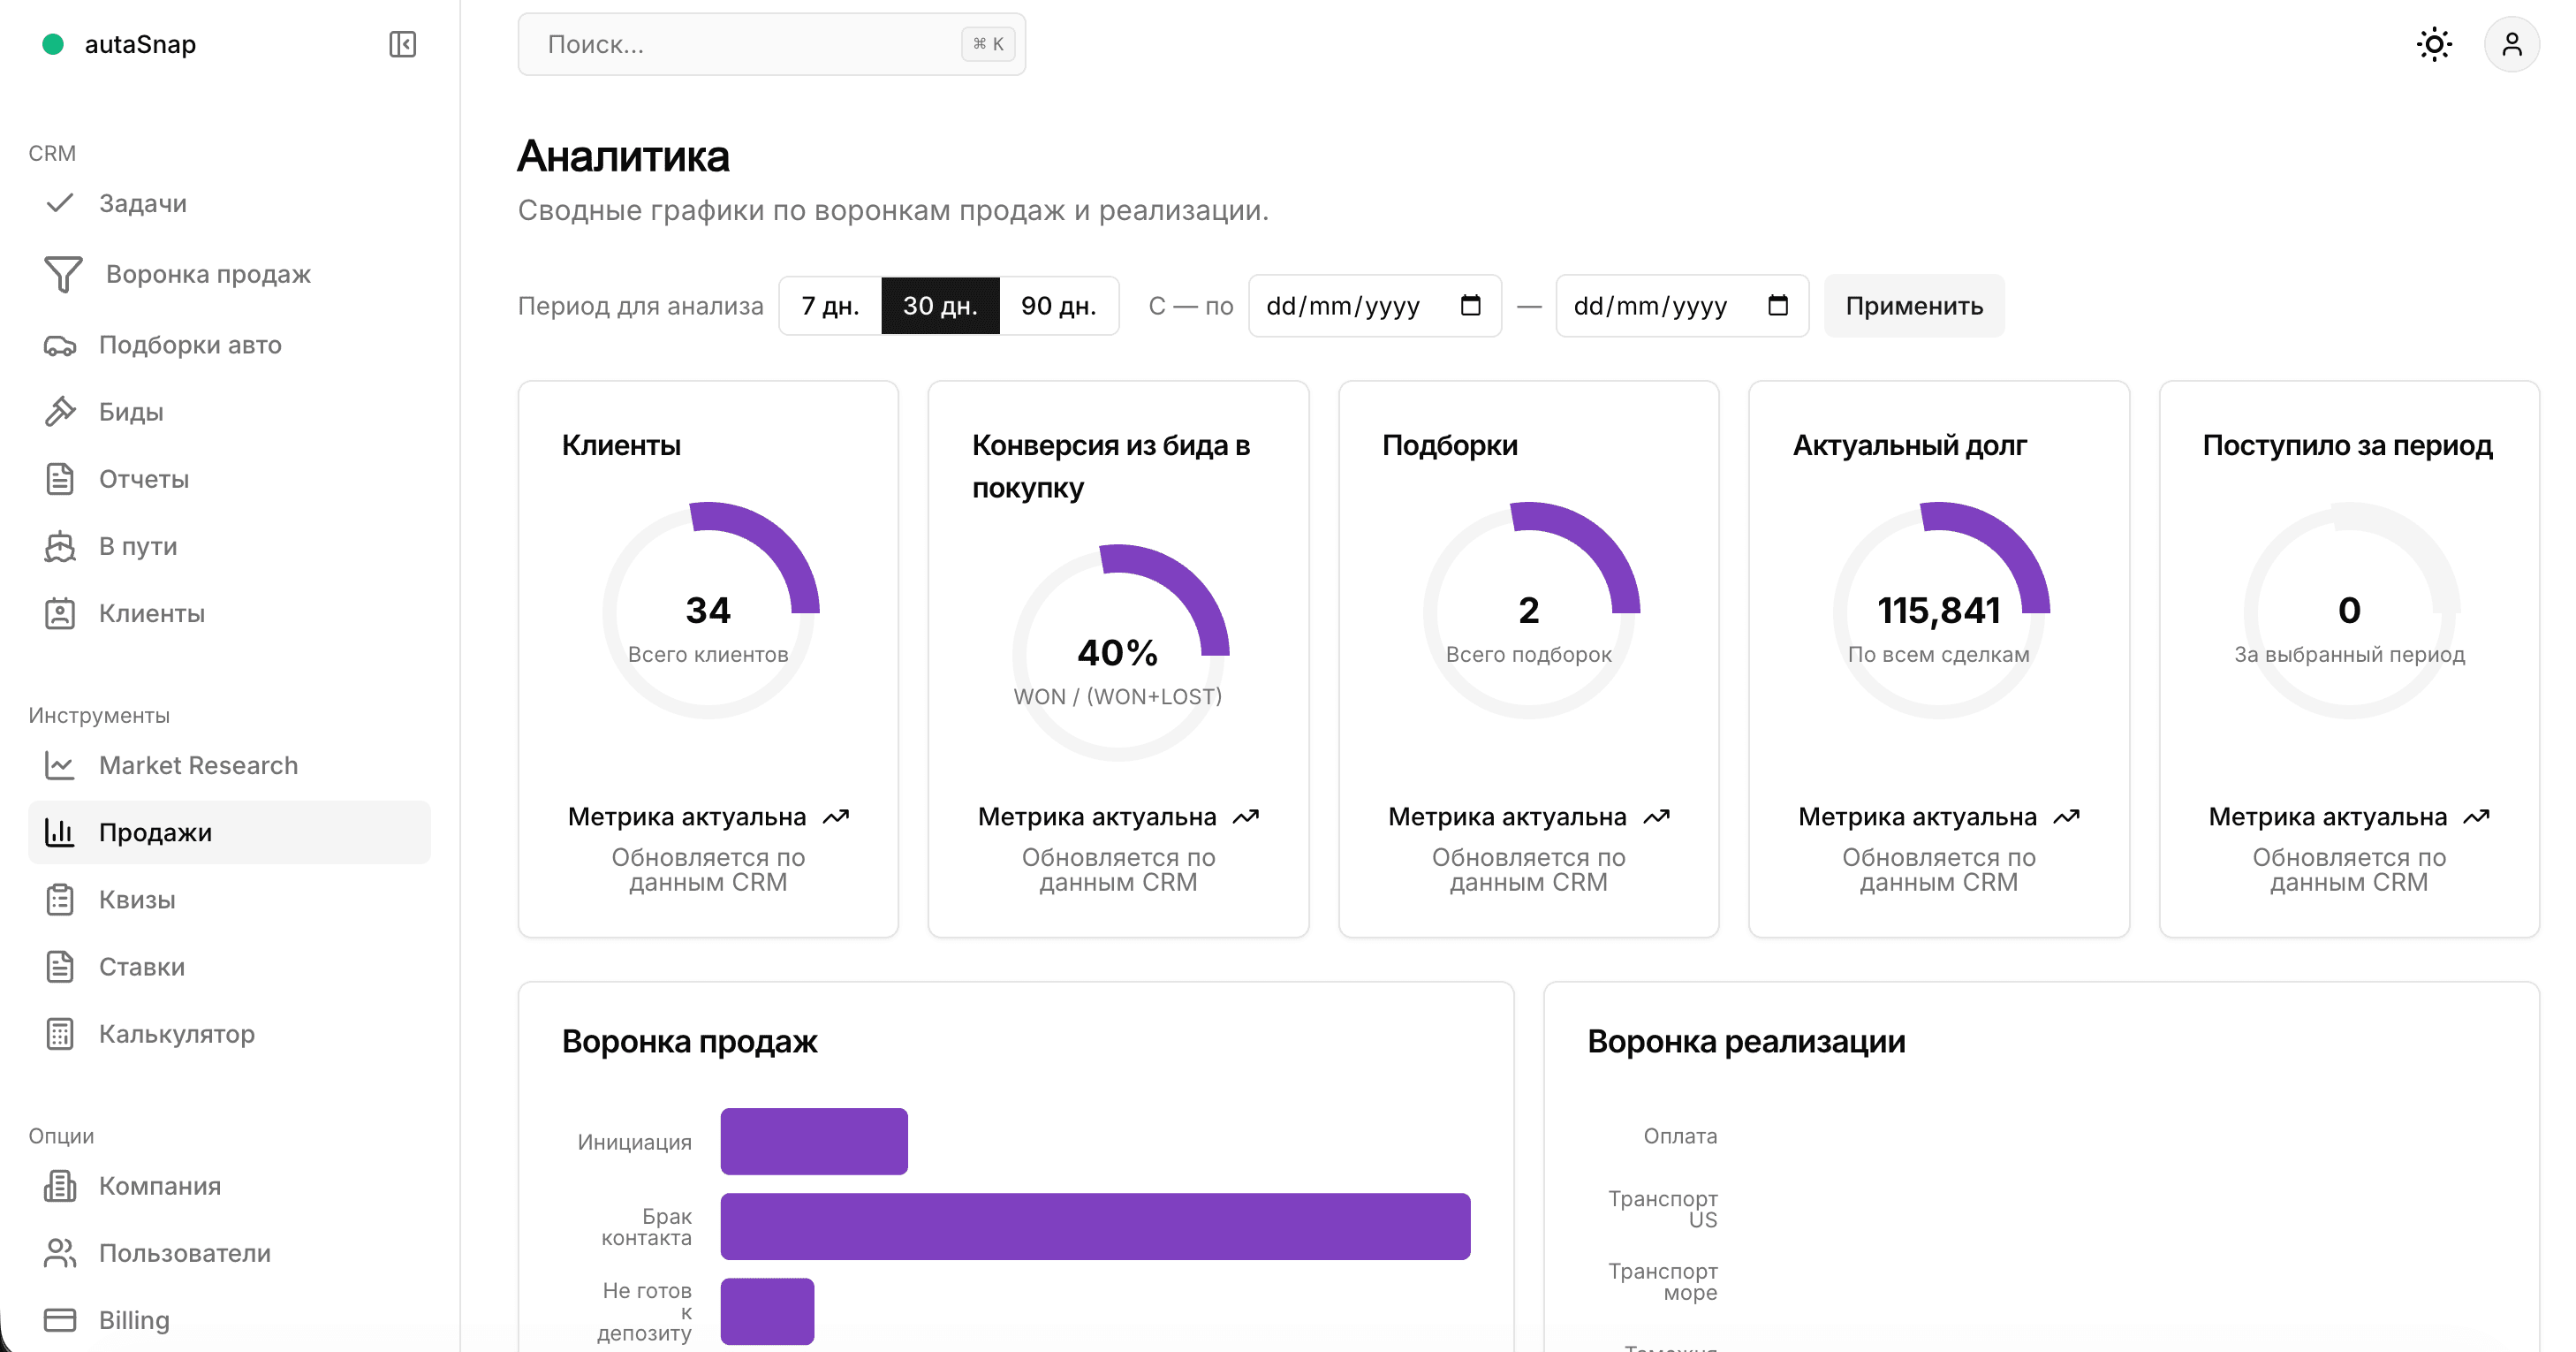Click the file icon beside Ставки
The height and width of the screenshot is (1352, 2576).
(60, 966)
